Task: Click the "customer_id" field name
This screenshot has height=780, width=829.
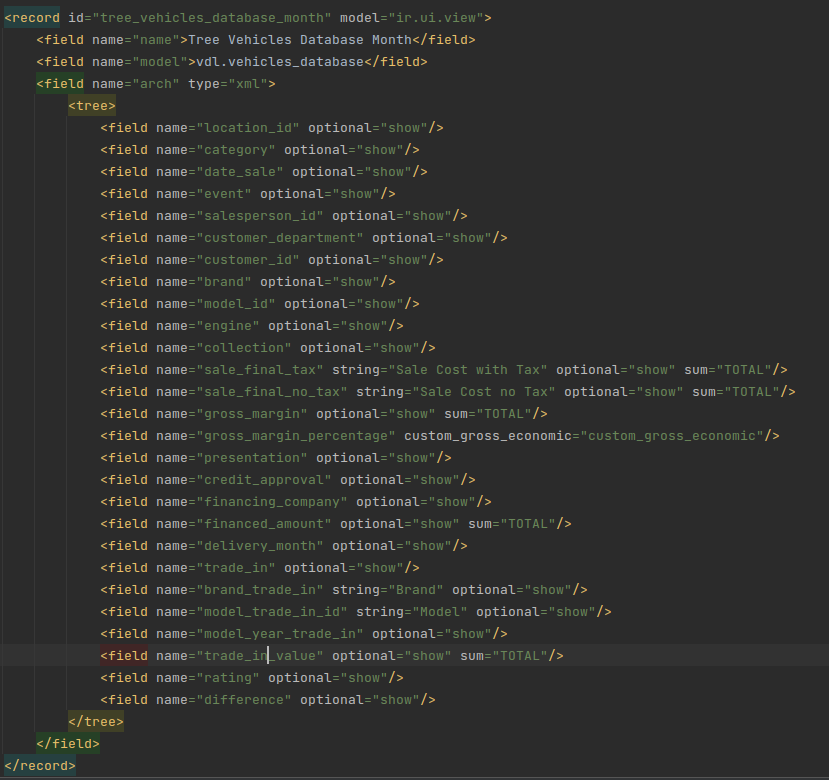Action: (x=248, y=260)
